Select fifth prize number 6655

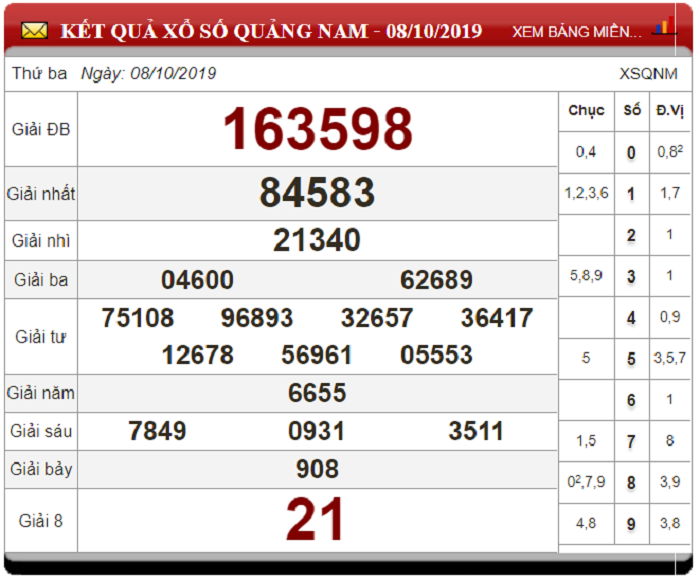(x=317, y=393)
